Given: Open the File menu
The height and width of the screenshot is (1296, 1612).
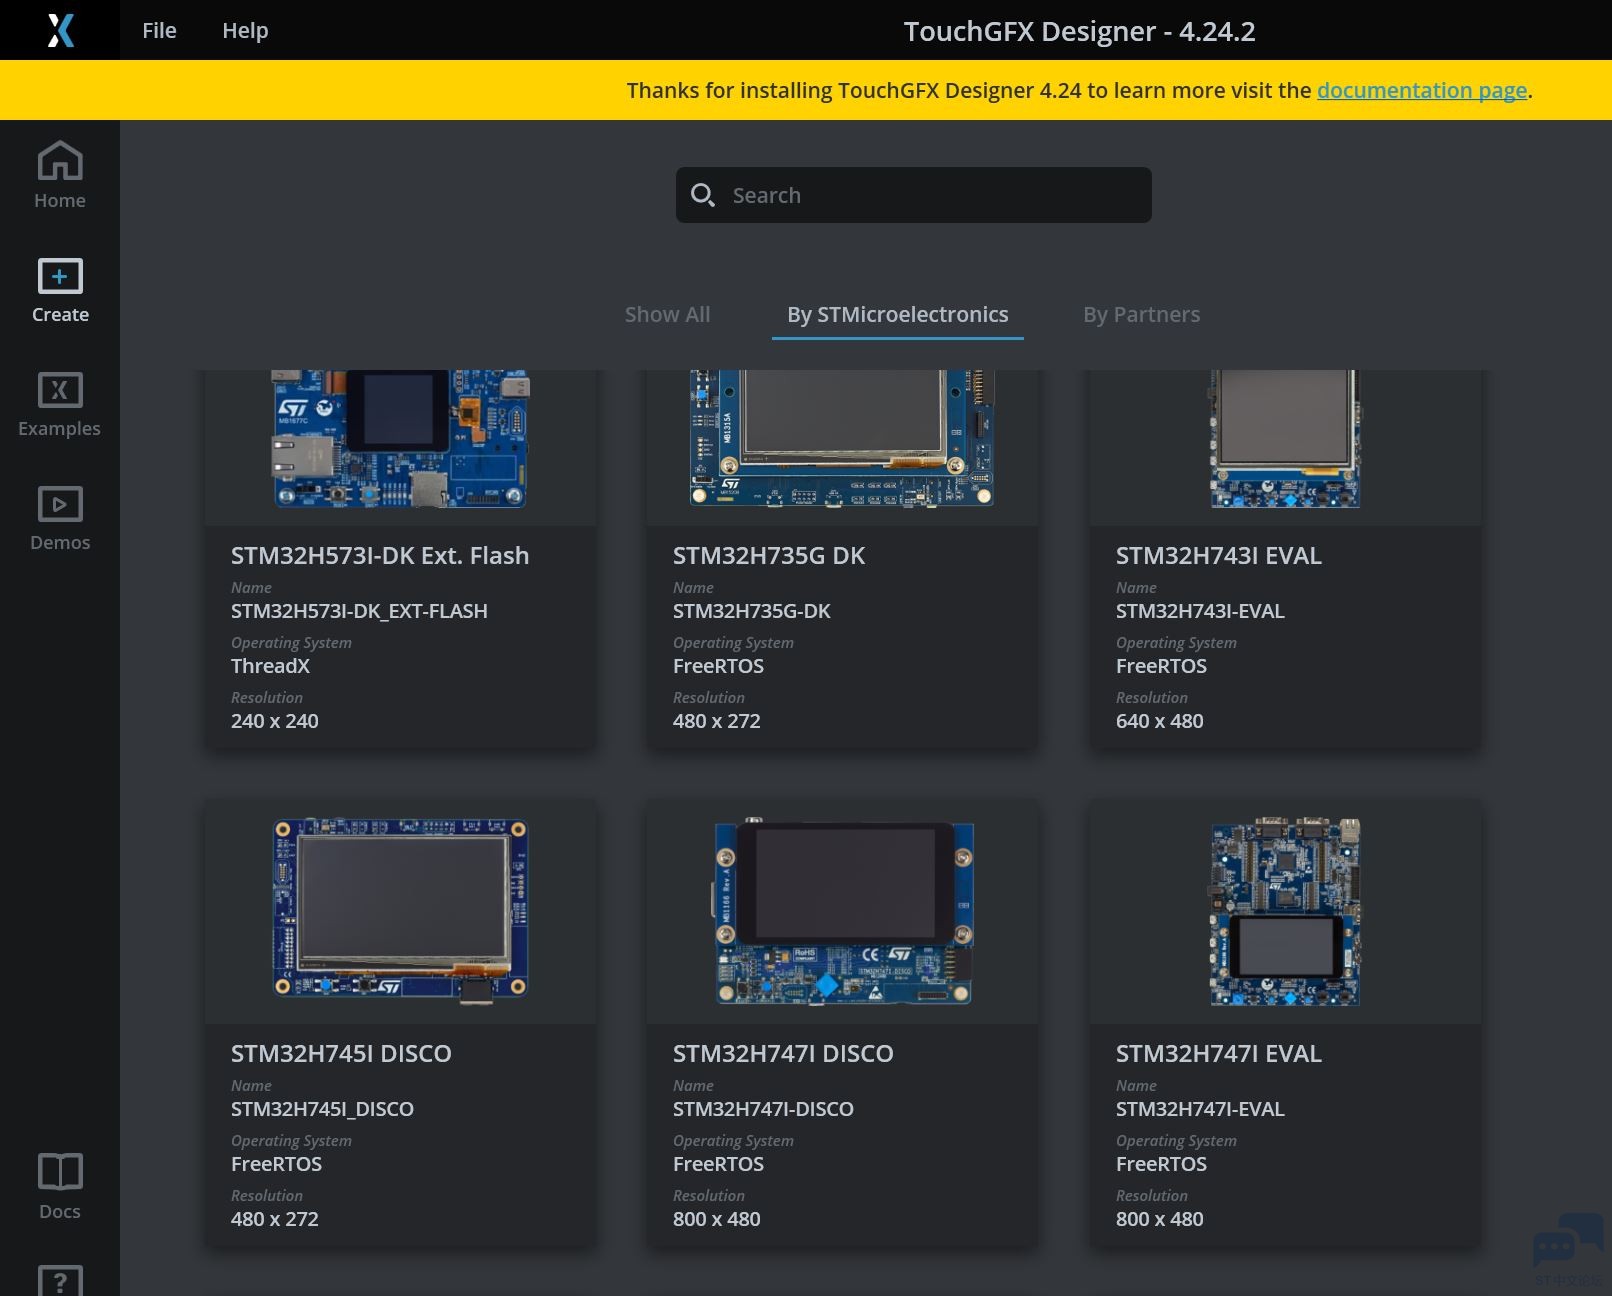Looking at the screenshot, I should pos(159,30).
